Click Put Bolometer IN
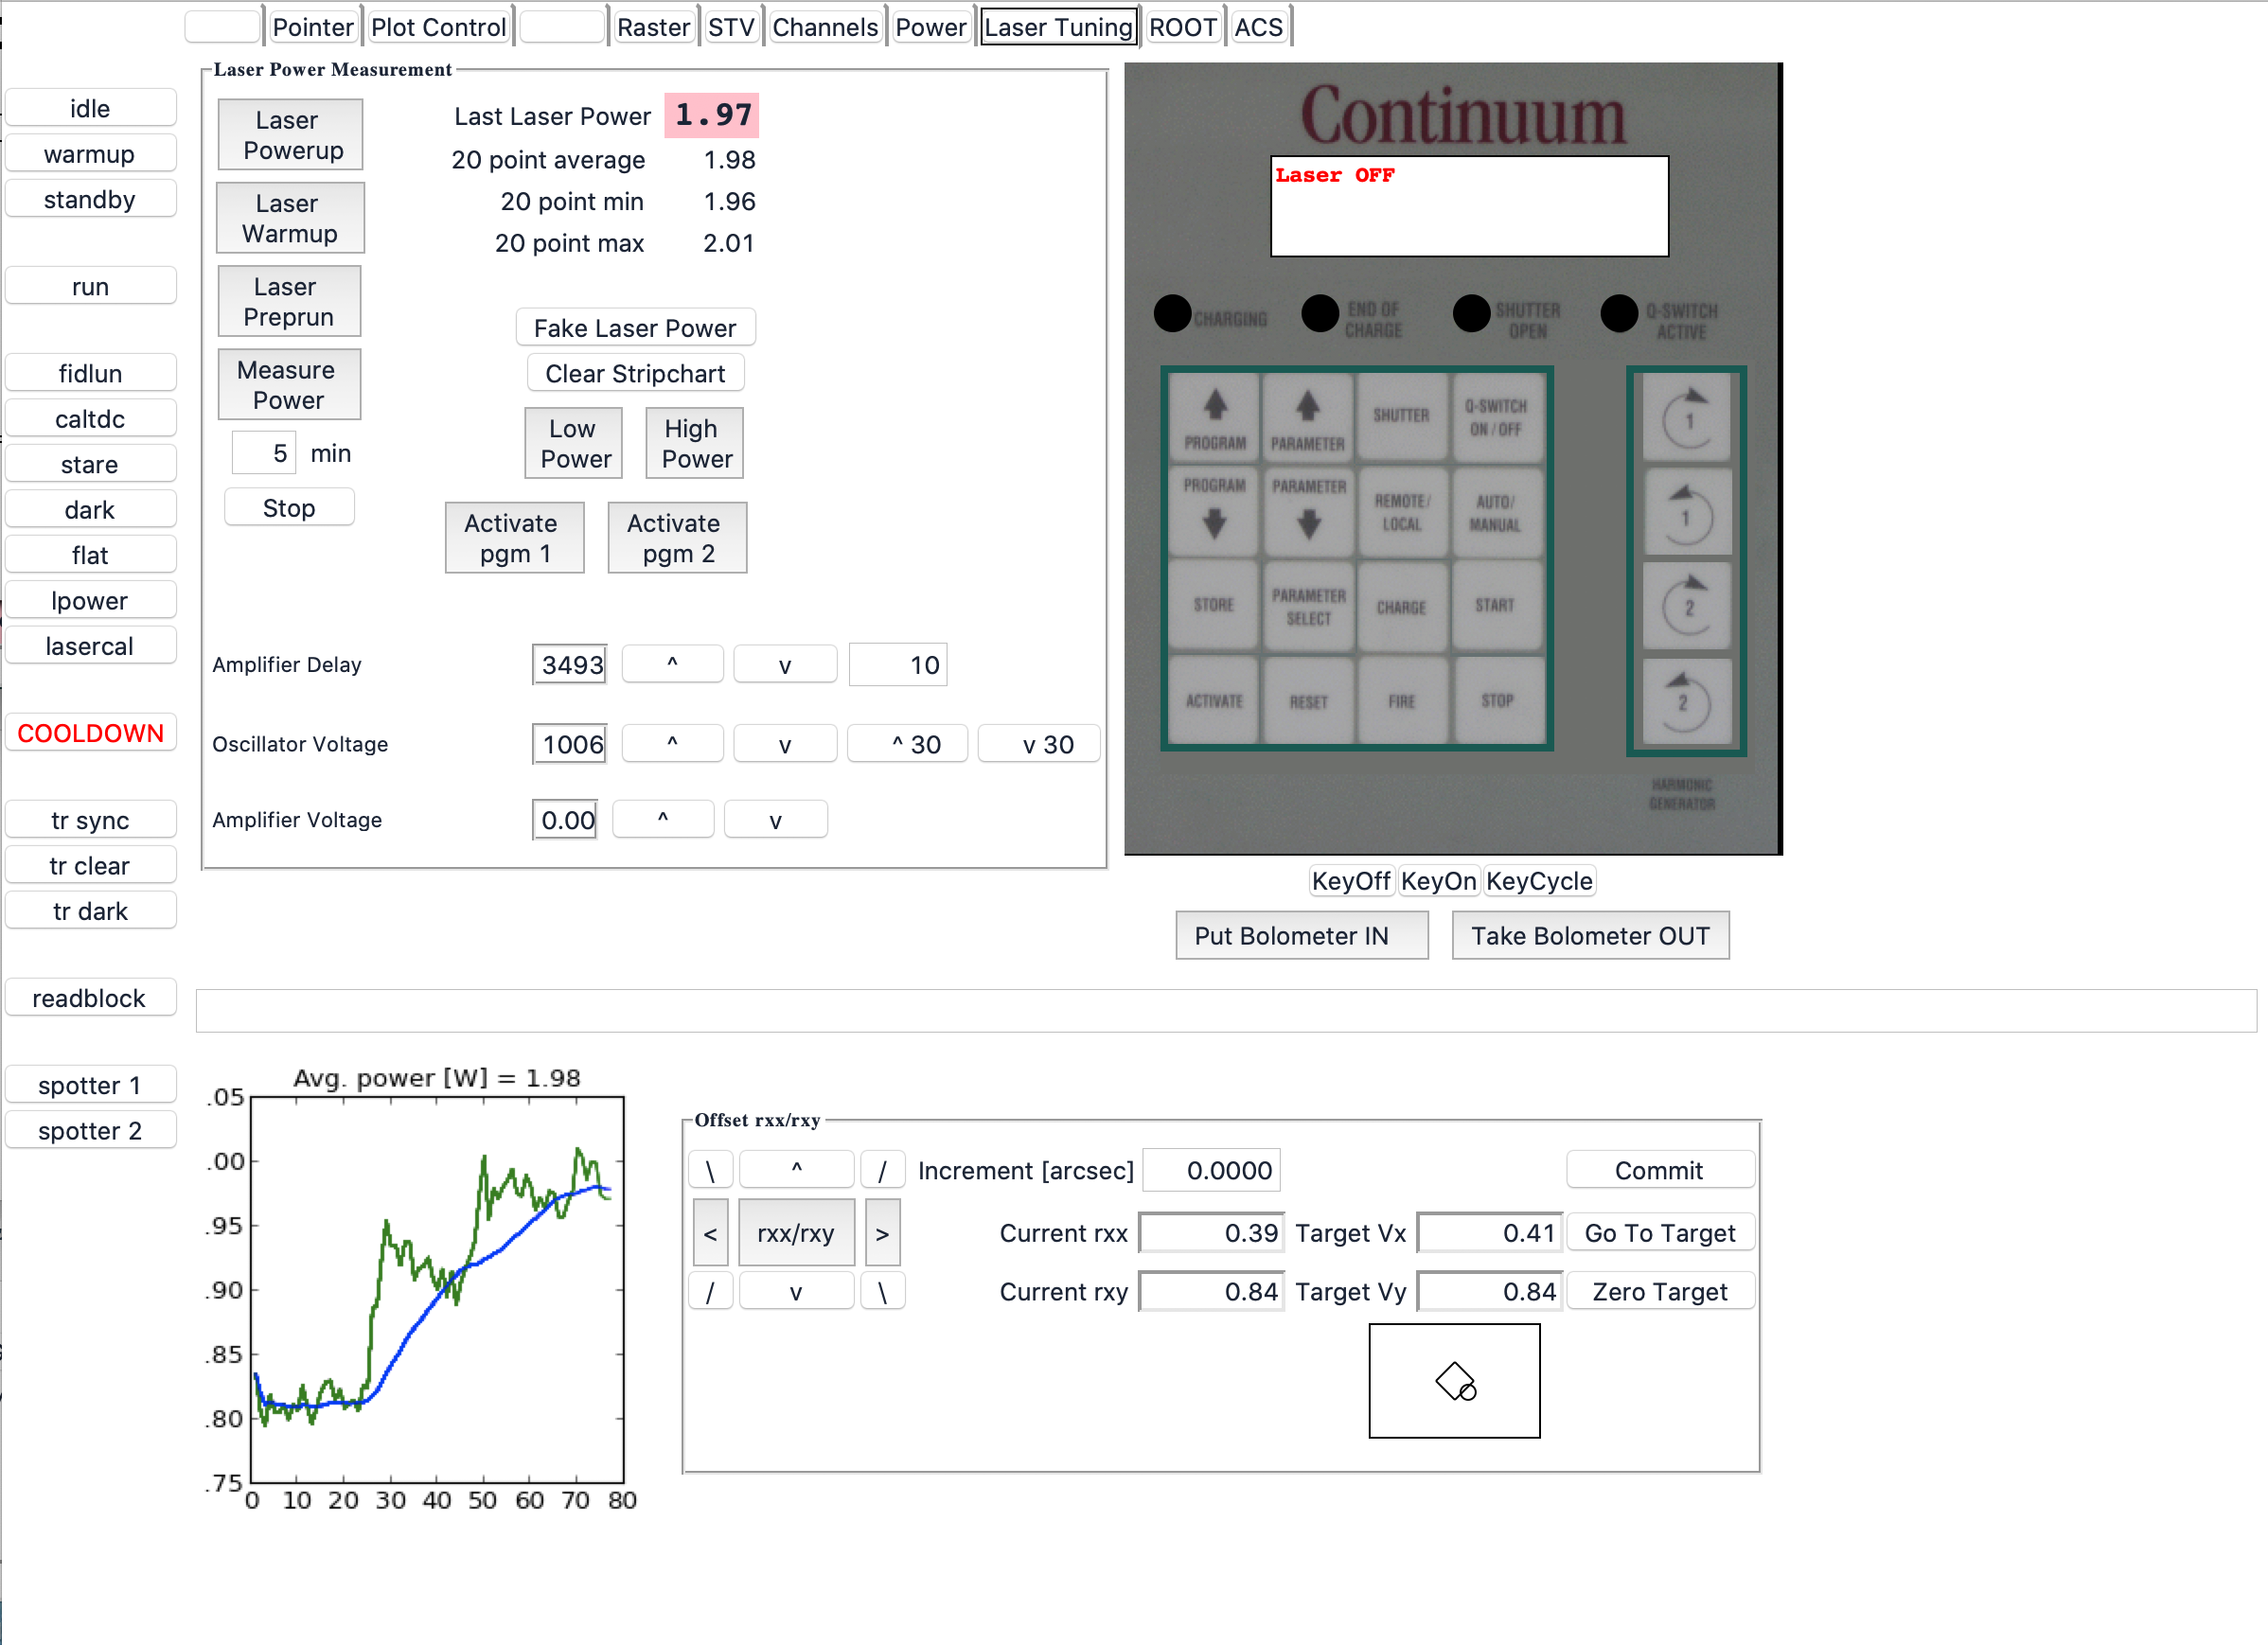The width and height of the screenshot is (2268, 1645). (x=1302, y=936)
